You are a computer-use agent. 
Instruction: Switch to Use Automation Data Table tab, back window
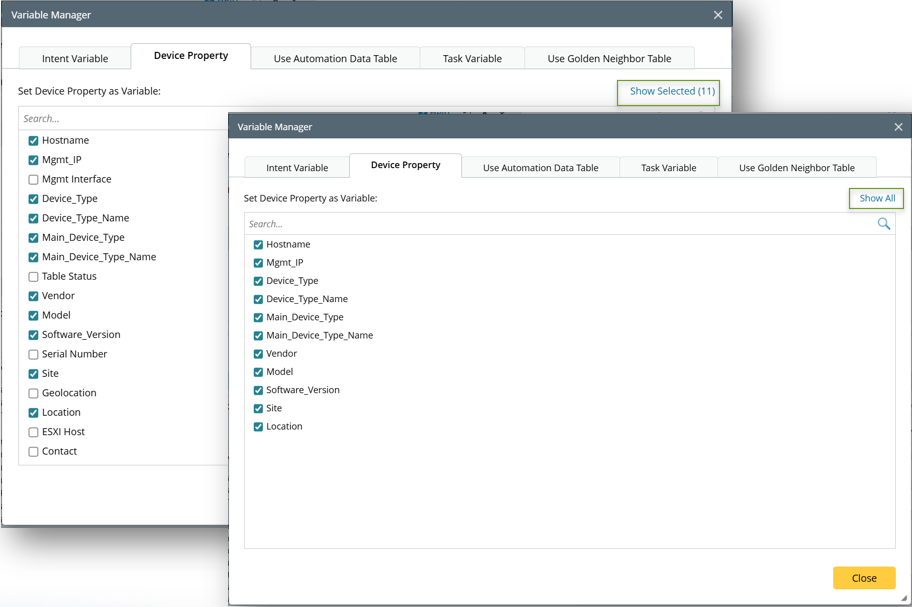335,58
